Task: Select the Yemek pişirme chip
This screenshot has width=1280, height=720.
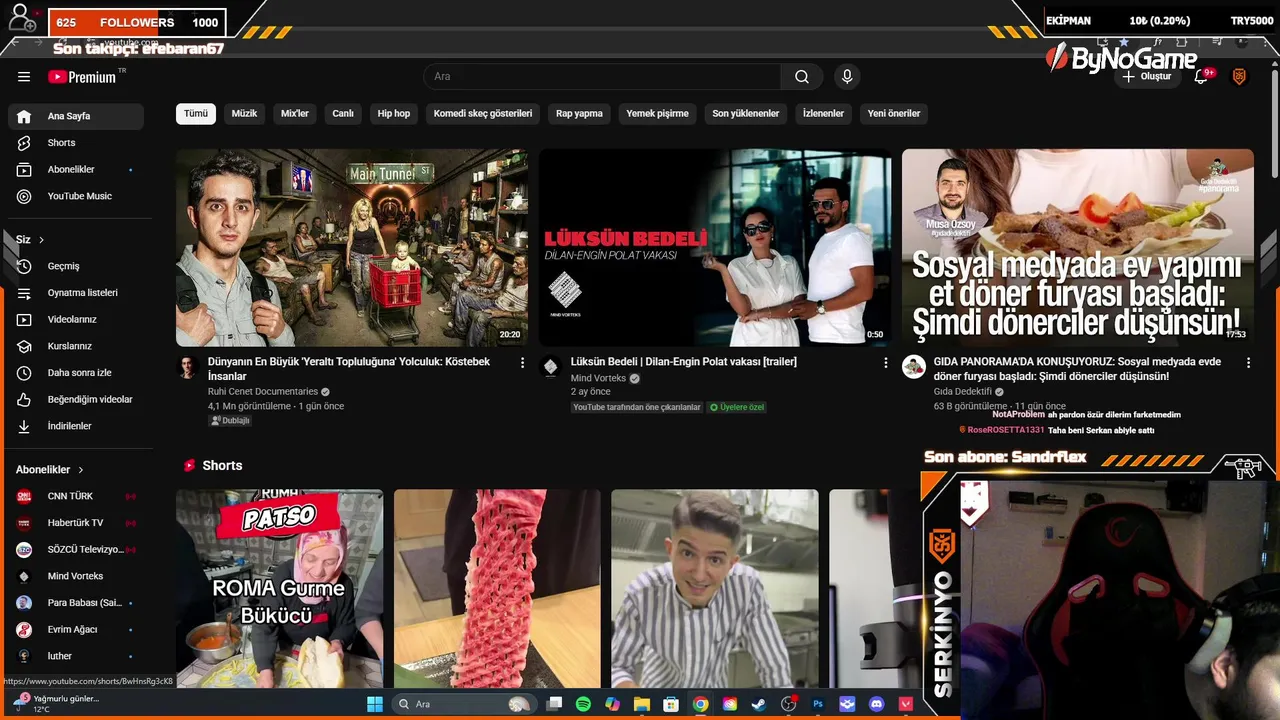Action: point(658,114)
